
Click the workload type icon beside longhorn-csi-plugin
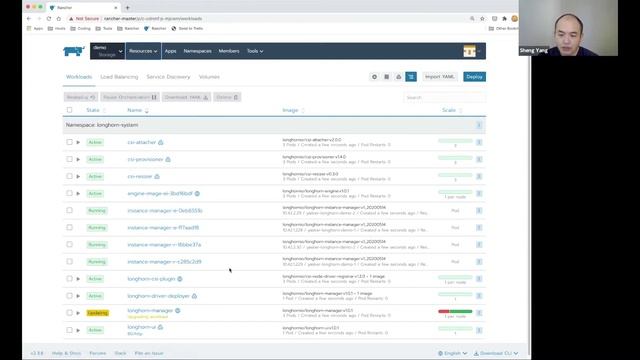(180, 279)
